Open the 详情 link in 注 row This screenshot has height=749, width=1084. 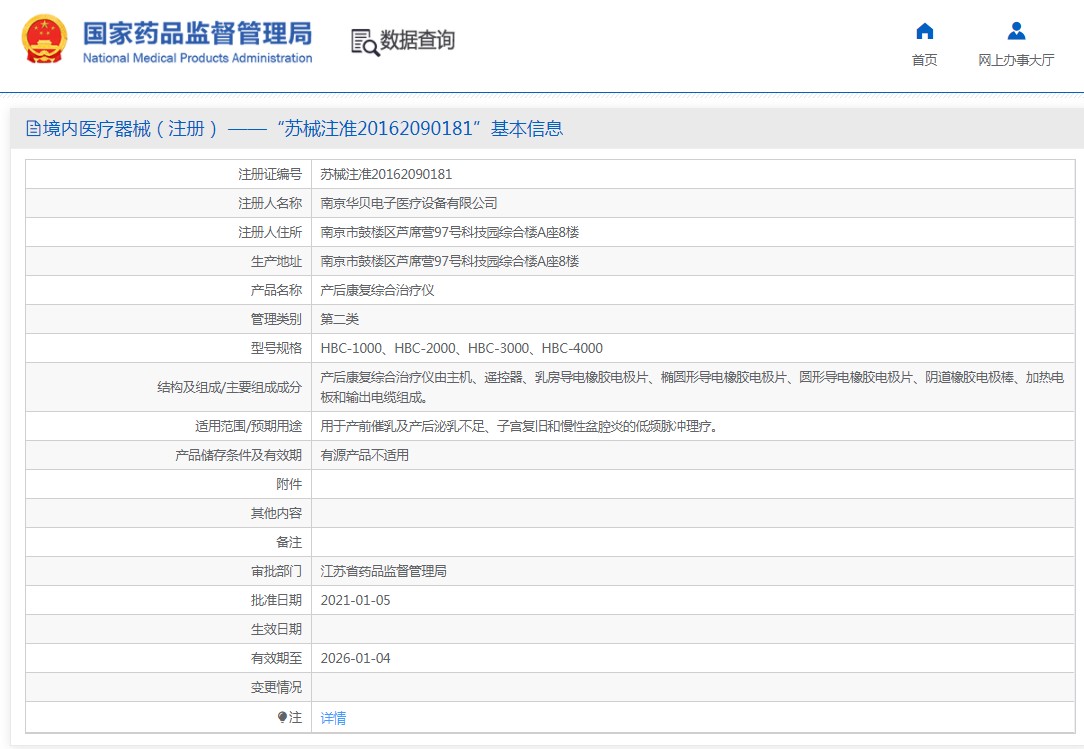pyautogui.click(x=333, y=718)
